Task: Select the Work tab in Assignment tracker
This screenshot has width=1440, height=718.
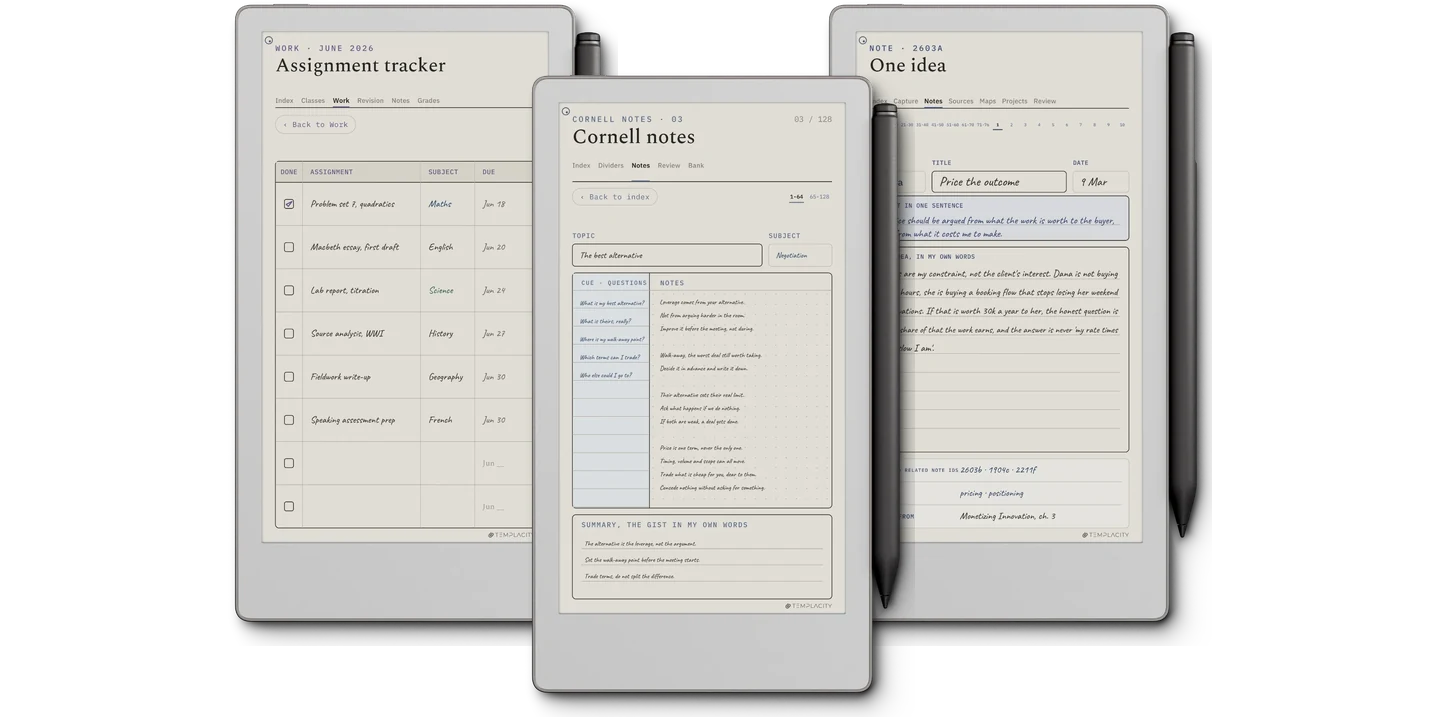Action: (341, 101)
